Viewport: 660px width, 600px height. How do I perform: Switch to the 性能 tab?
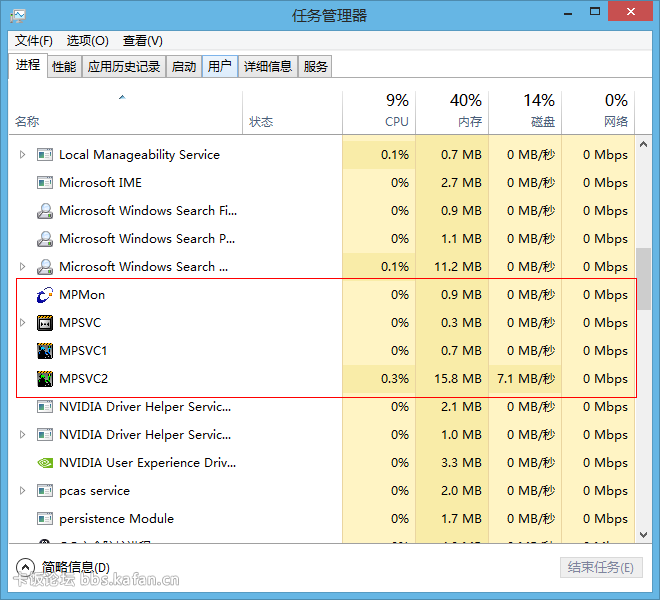point(64,67)
